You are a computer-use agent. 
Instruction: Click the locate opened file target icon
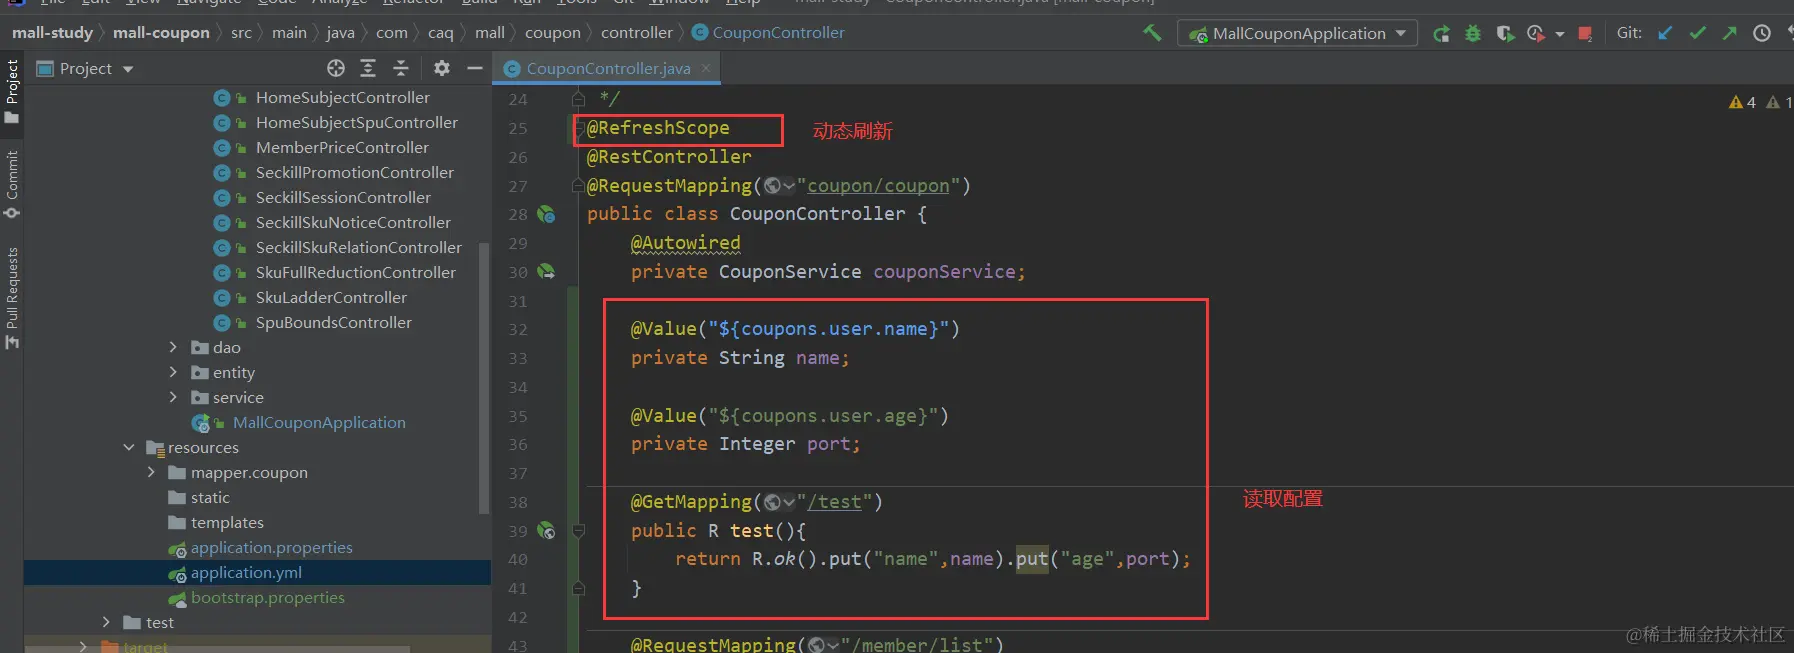coord(336,68)
